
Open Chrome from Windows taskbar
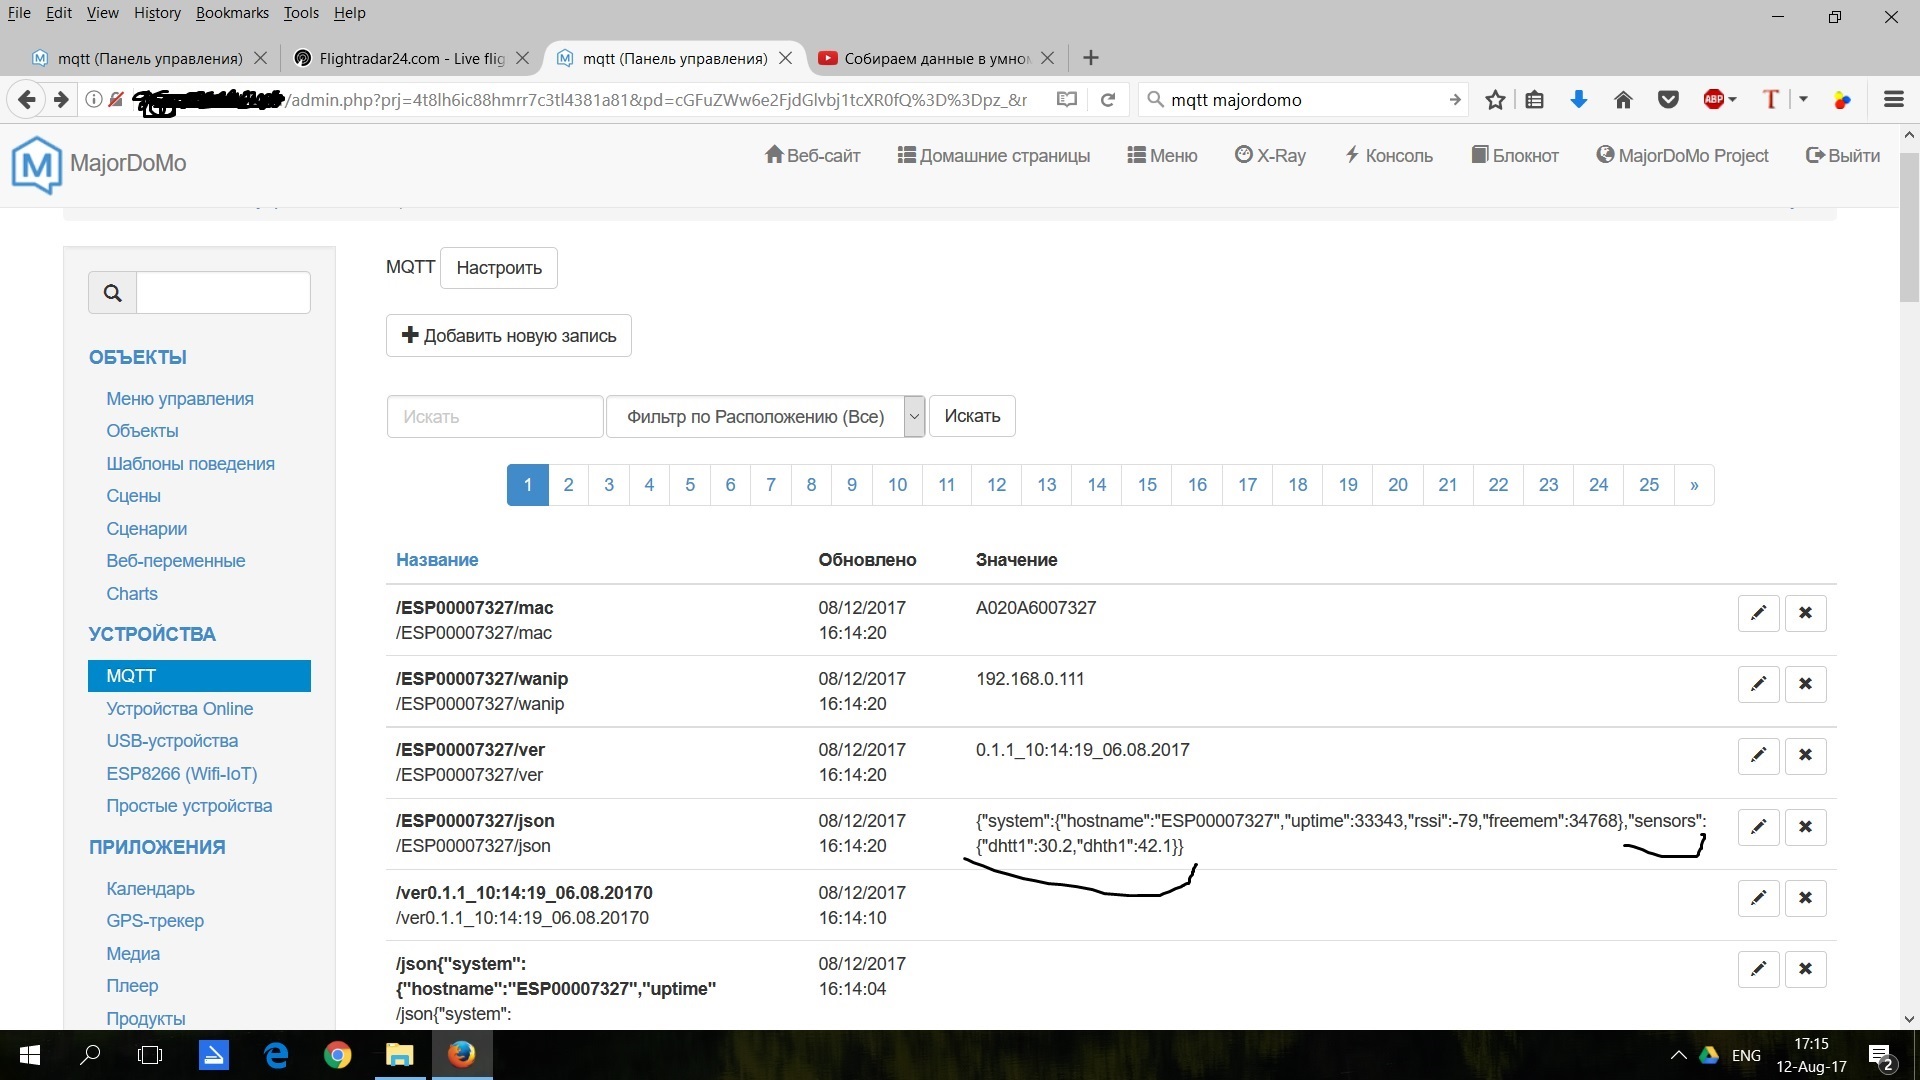coord(337,1055)
